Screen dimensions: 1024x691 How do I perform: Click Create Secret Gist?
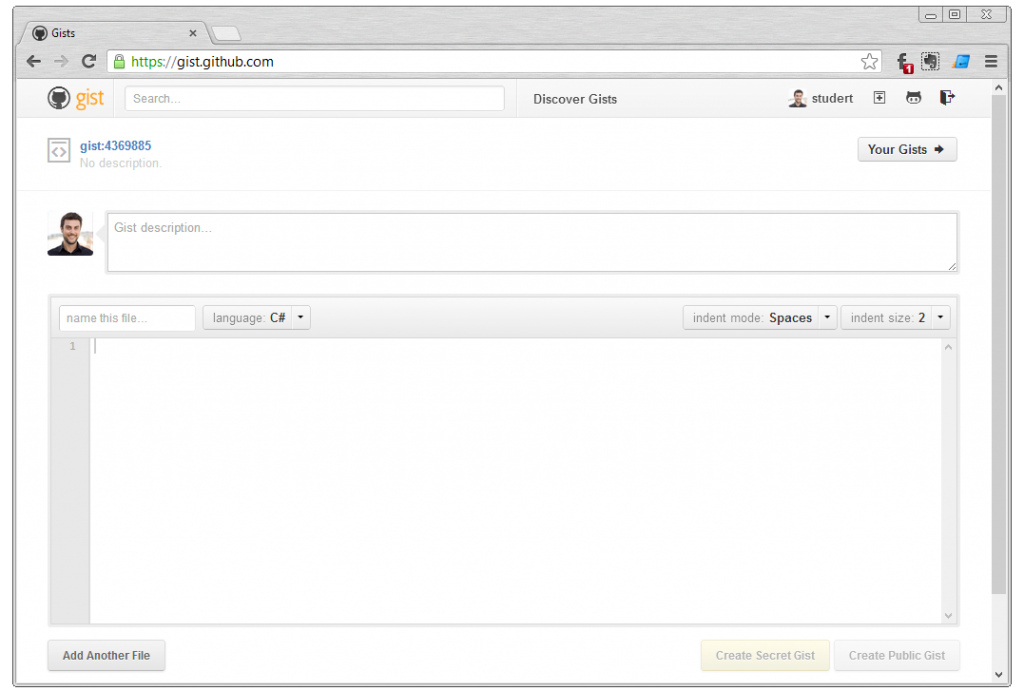765,656
